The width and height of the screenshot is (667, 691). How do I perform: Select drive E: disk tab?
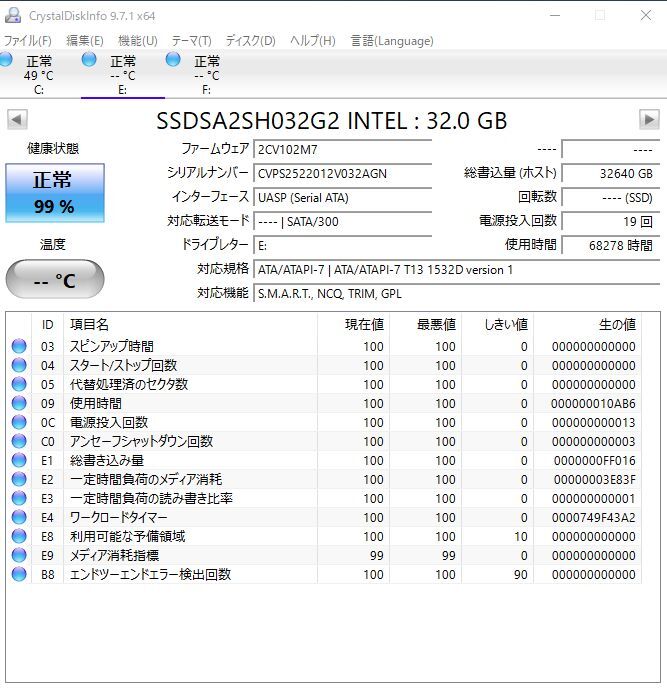[x=122, y=74]
